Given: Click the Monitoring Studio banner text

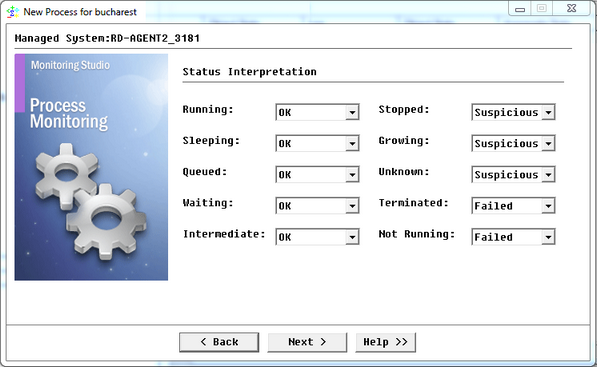Looking at the screenshot, I should pos(70,65).
